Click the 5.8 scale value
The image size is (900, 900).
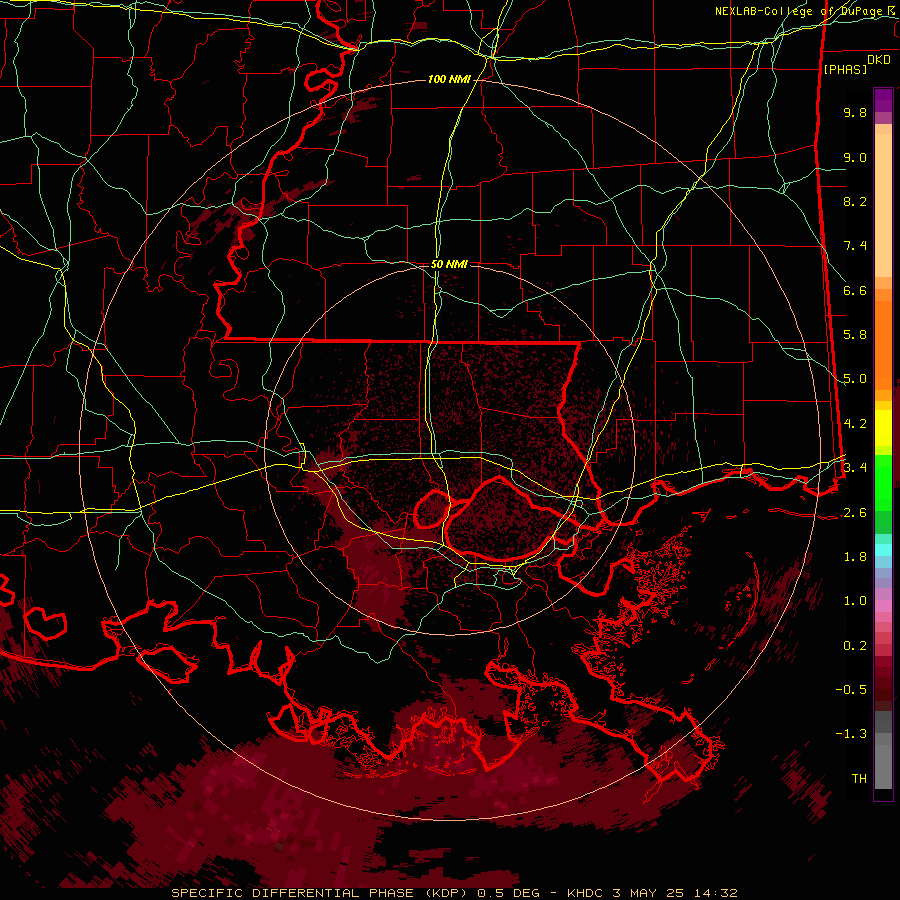point(855,335)
